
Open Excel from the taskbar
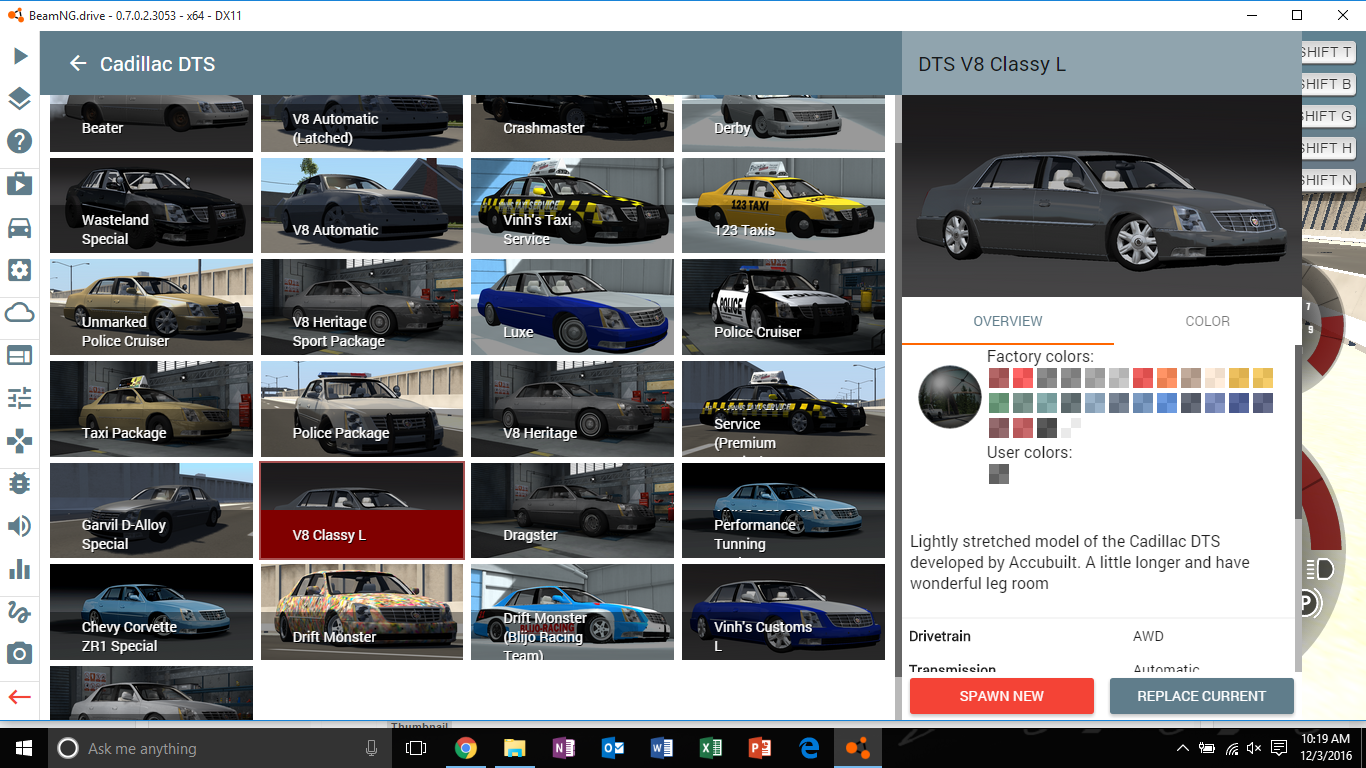pos(711,748)
